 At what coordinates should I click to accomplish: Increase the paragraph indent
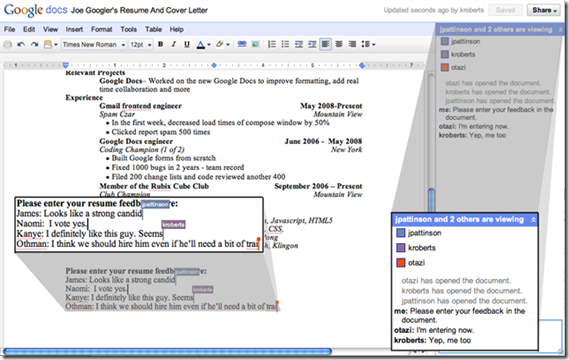click(312, 44)
